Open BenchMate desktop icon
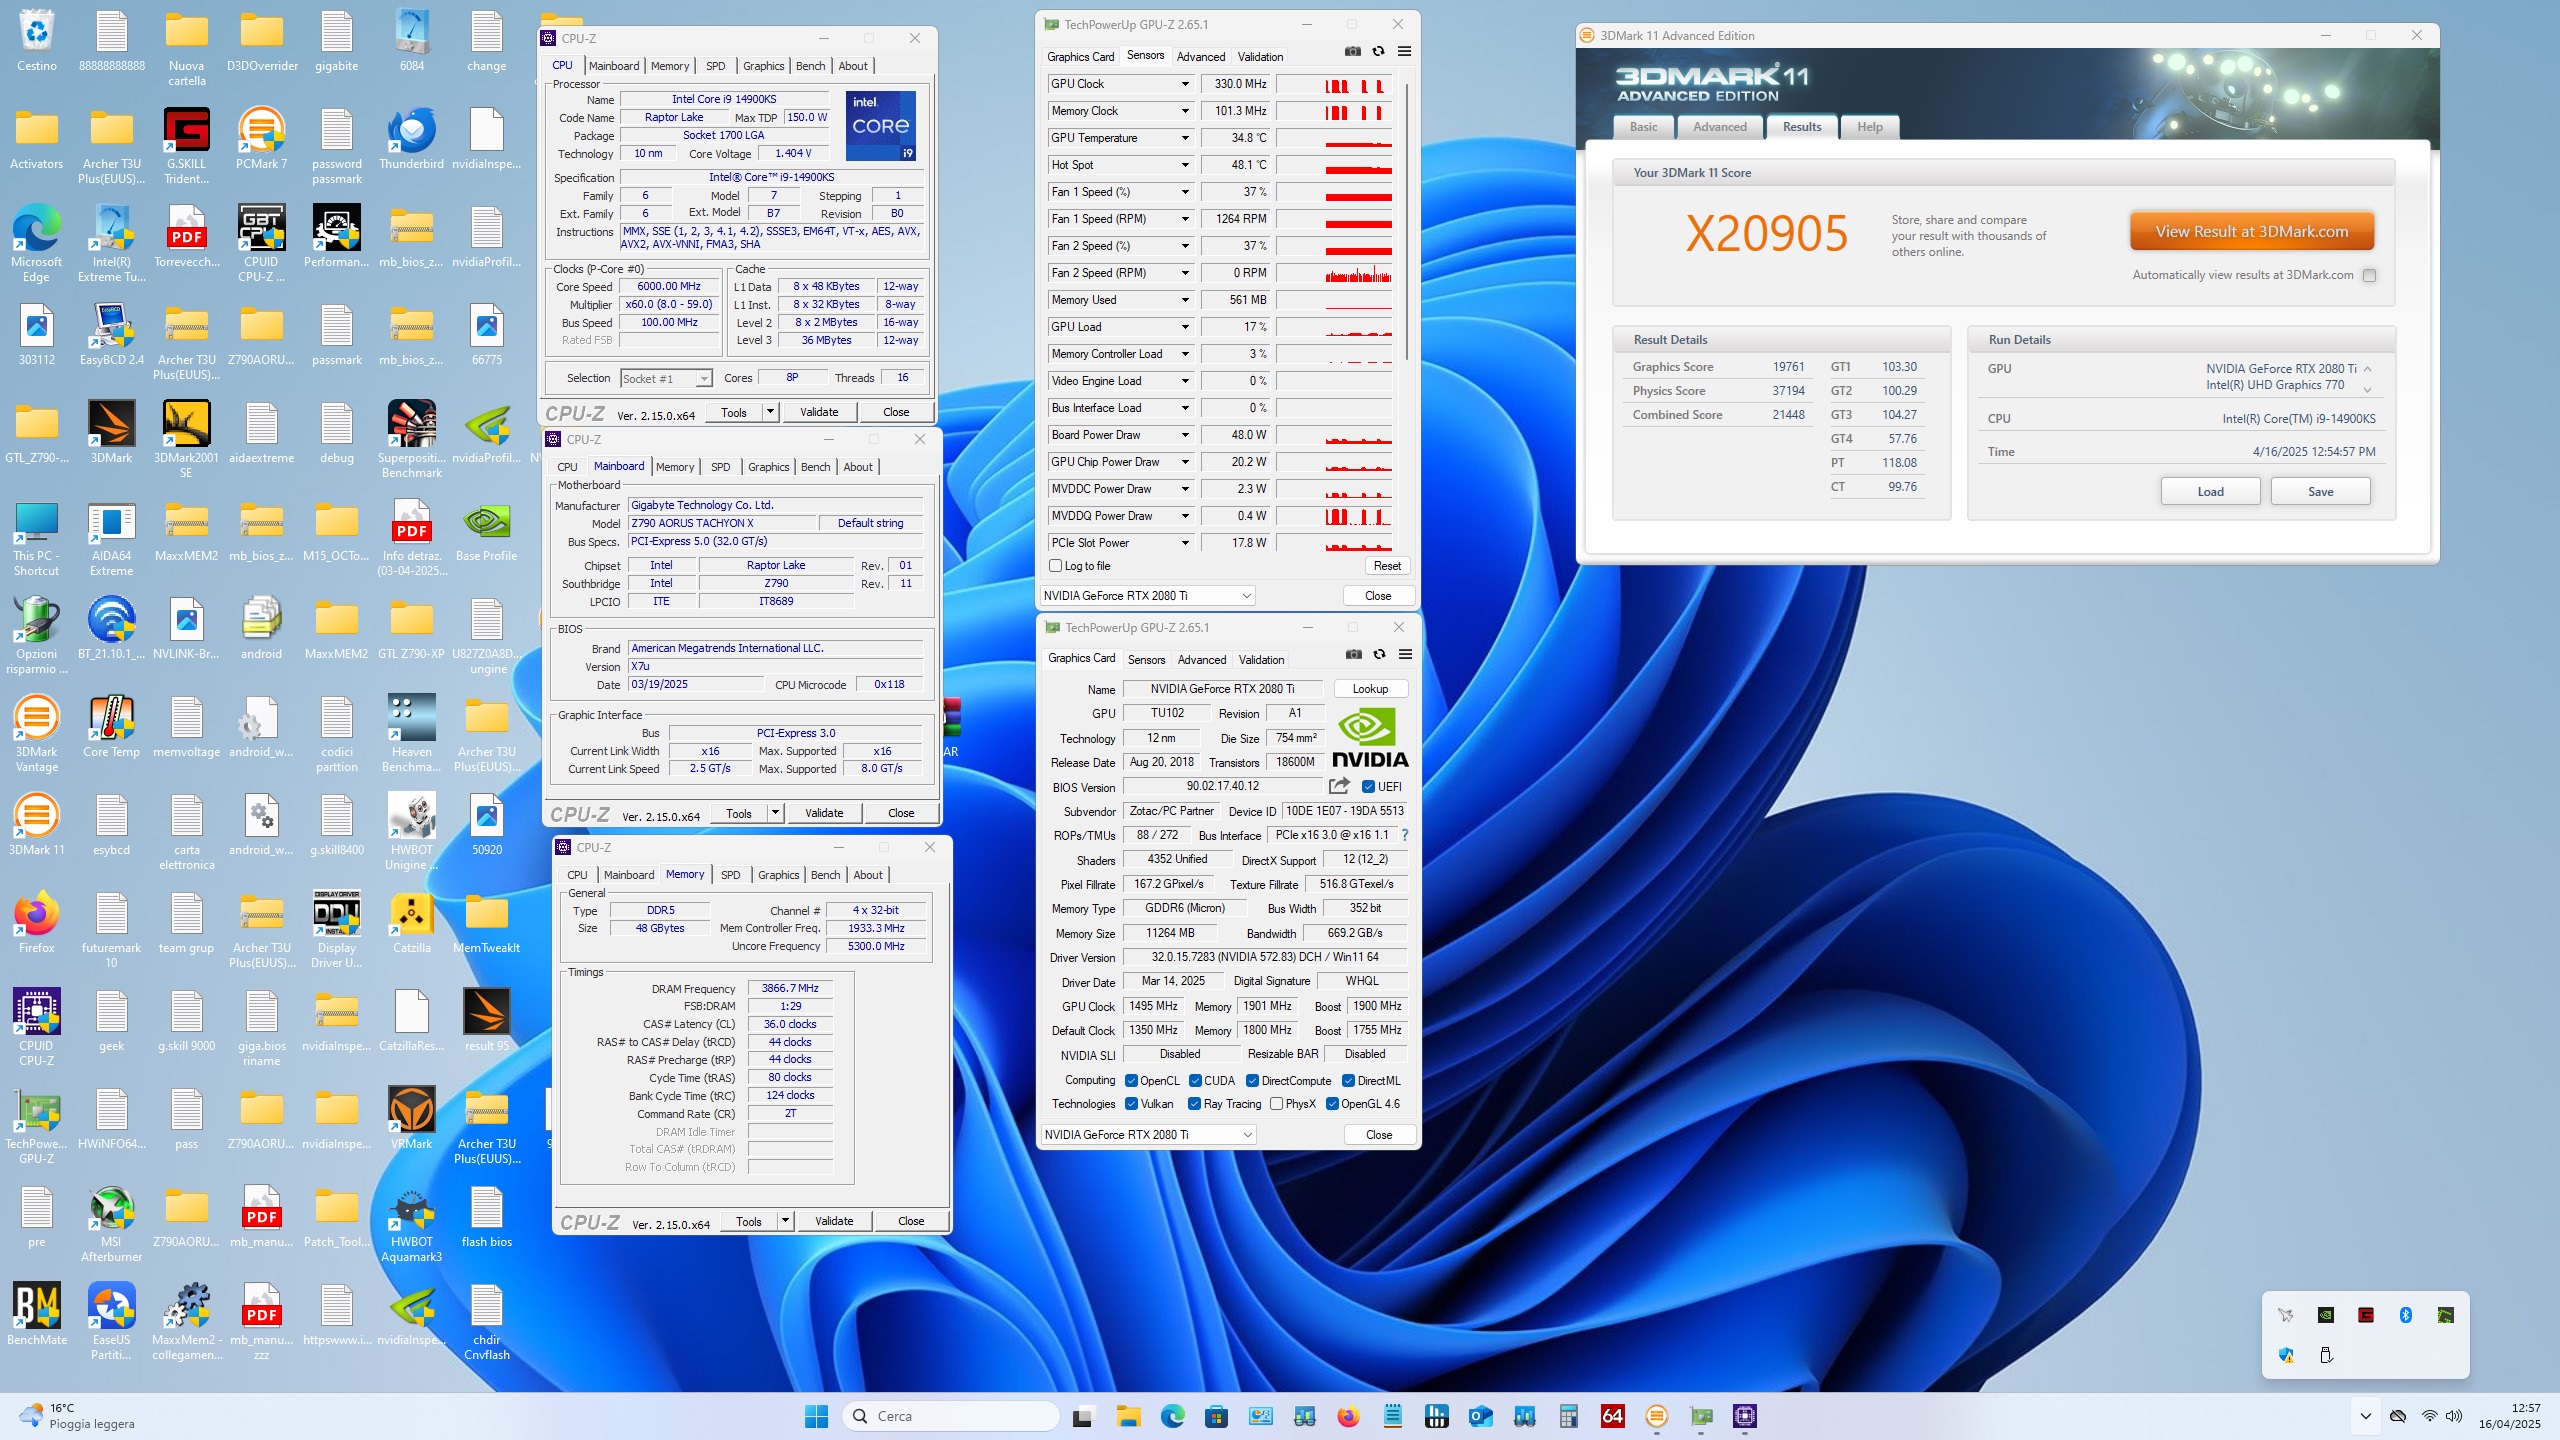The height and width of the screenshot is (1440, 2560). click(x=37, y=1315)
